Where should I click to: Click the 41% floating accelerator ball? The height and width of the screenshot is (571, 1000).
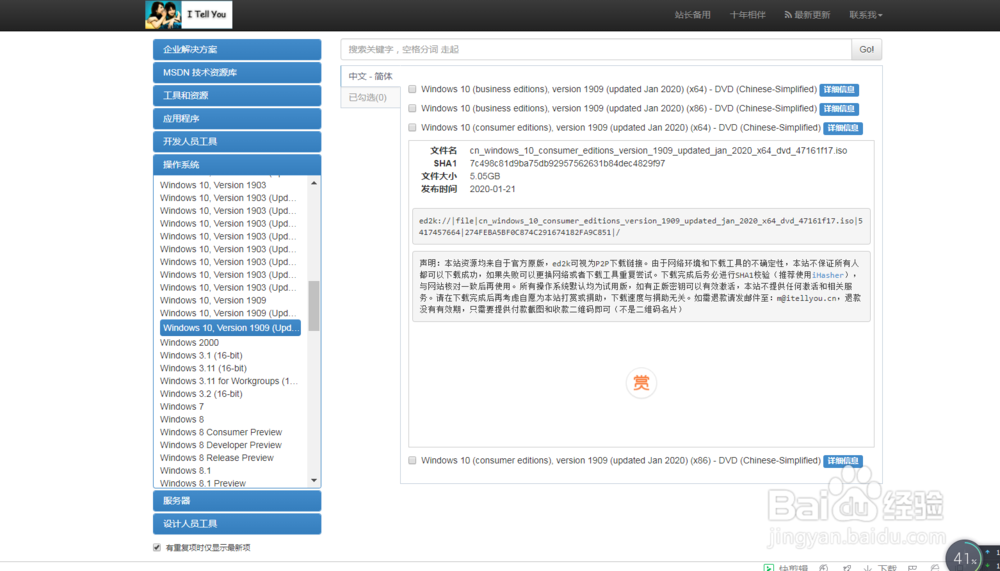click(964, 558)
